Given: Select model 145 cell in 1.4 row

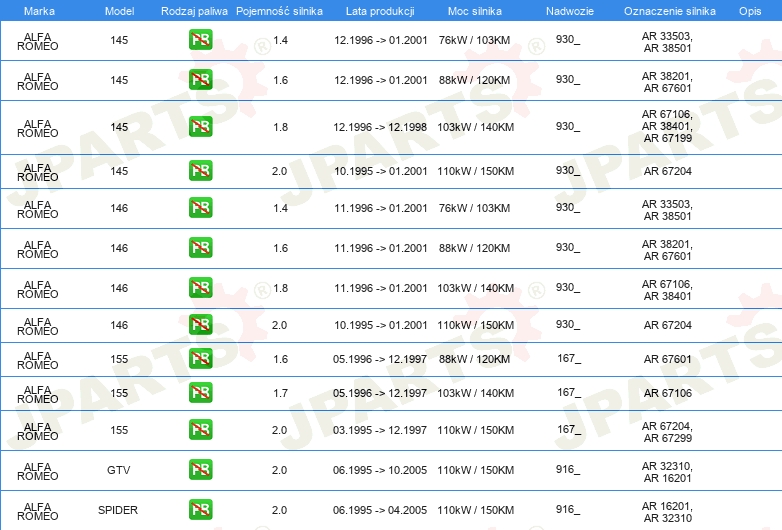Looking at the screenshot, I should (x=119, y=40).
